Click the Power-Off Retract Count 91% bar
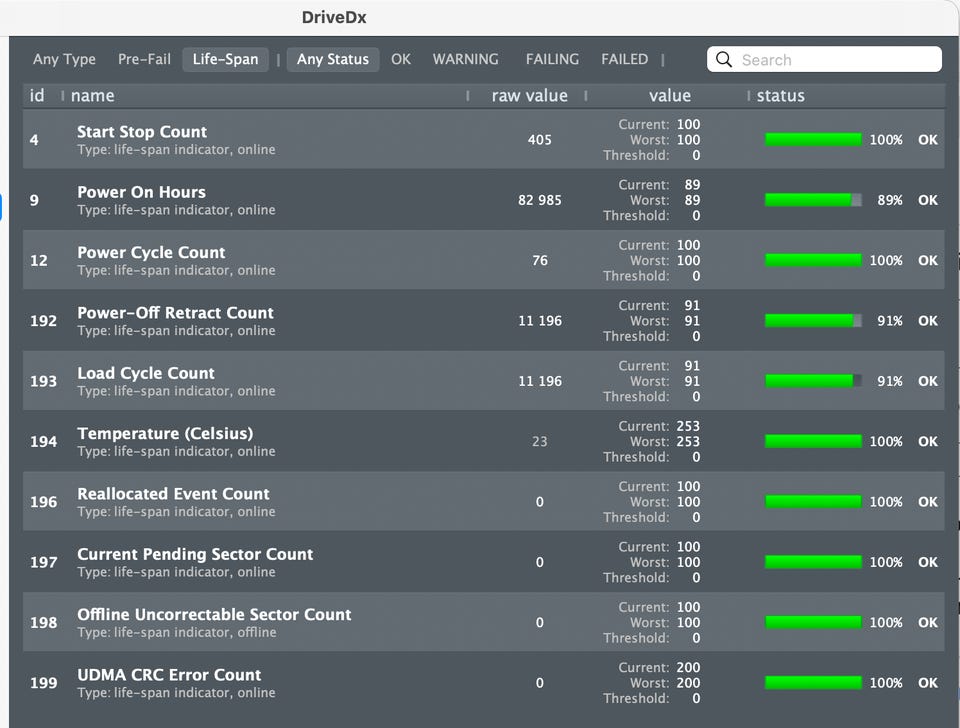 [x=813, y=321]
